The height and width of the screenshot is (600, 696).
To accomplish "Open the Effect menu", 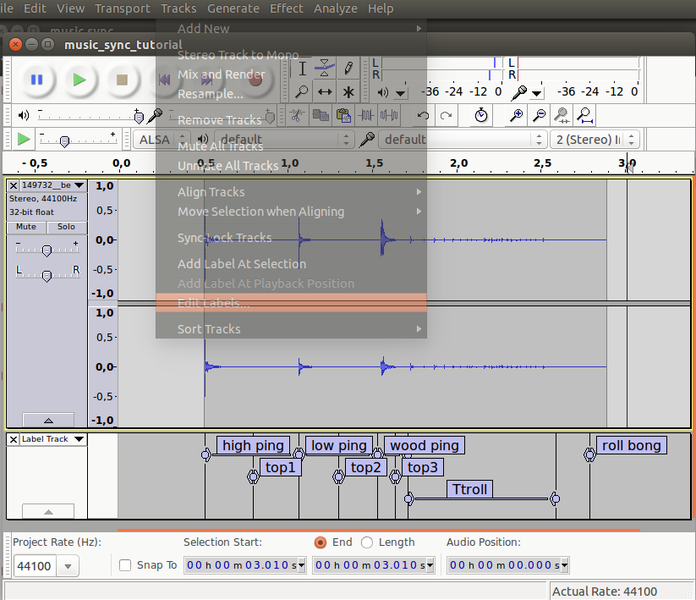I will click(x=286, y=8).
